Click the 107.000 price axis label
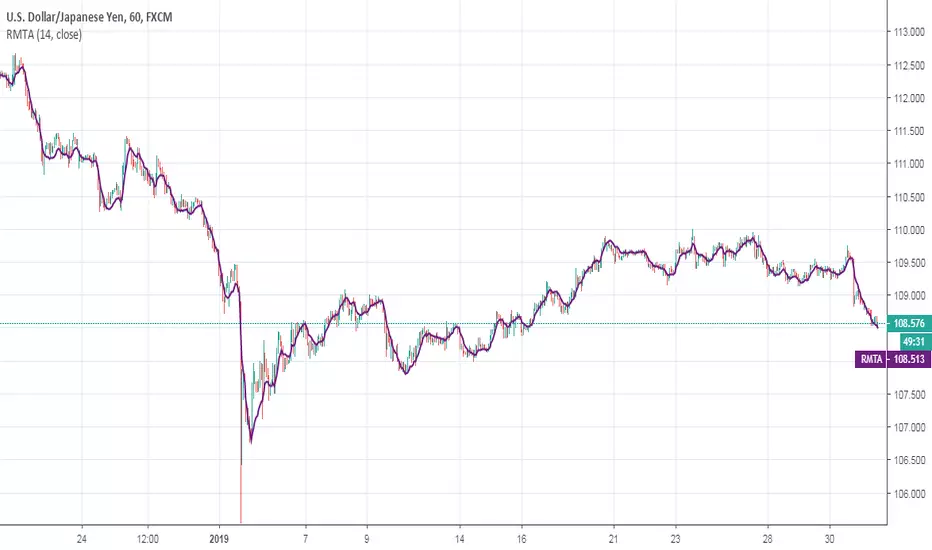 pyautogui.click(x=908, y=427)
